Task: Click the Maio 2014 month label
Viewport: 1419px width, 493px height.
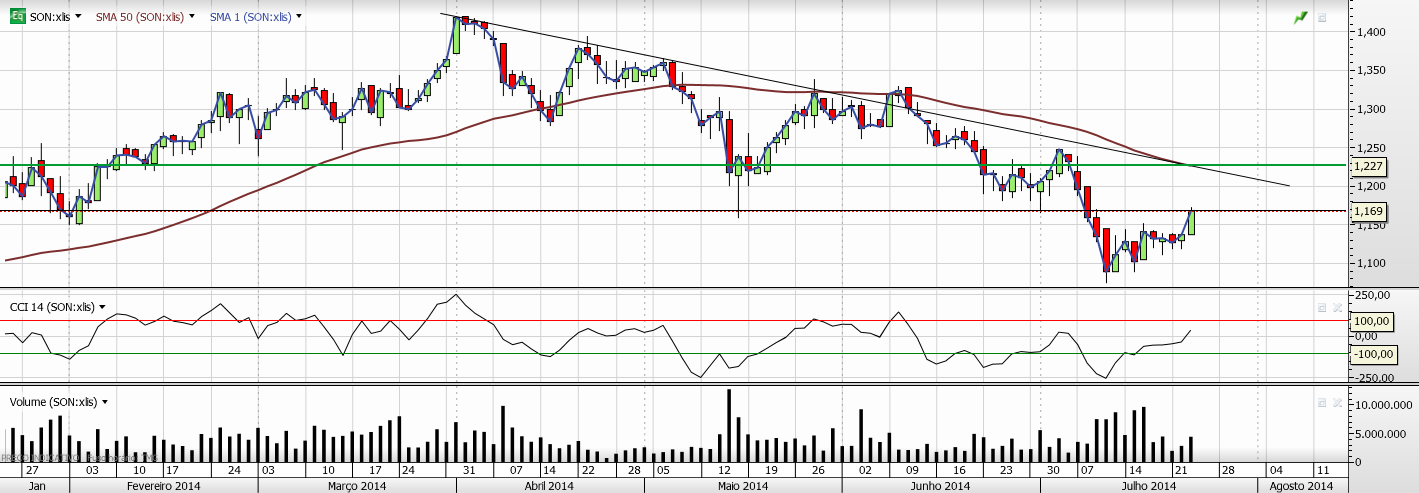Action: pyautogui.click(x=743, y=486)
